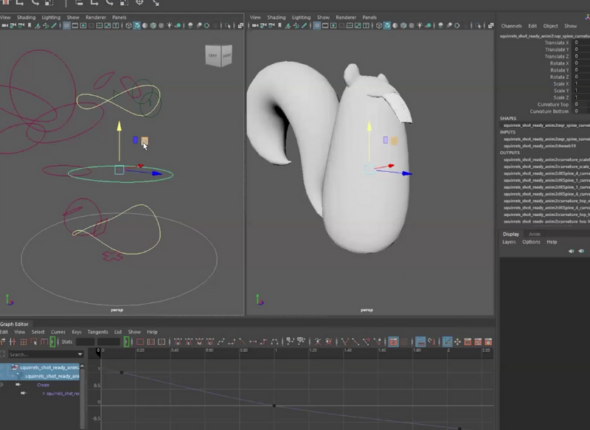Viewport: 590px width, 430px height.
Task: Toggle film gate in left viewport toolbar
Action: [75, 26]
